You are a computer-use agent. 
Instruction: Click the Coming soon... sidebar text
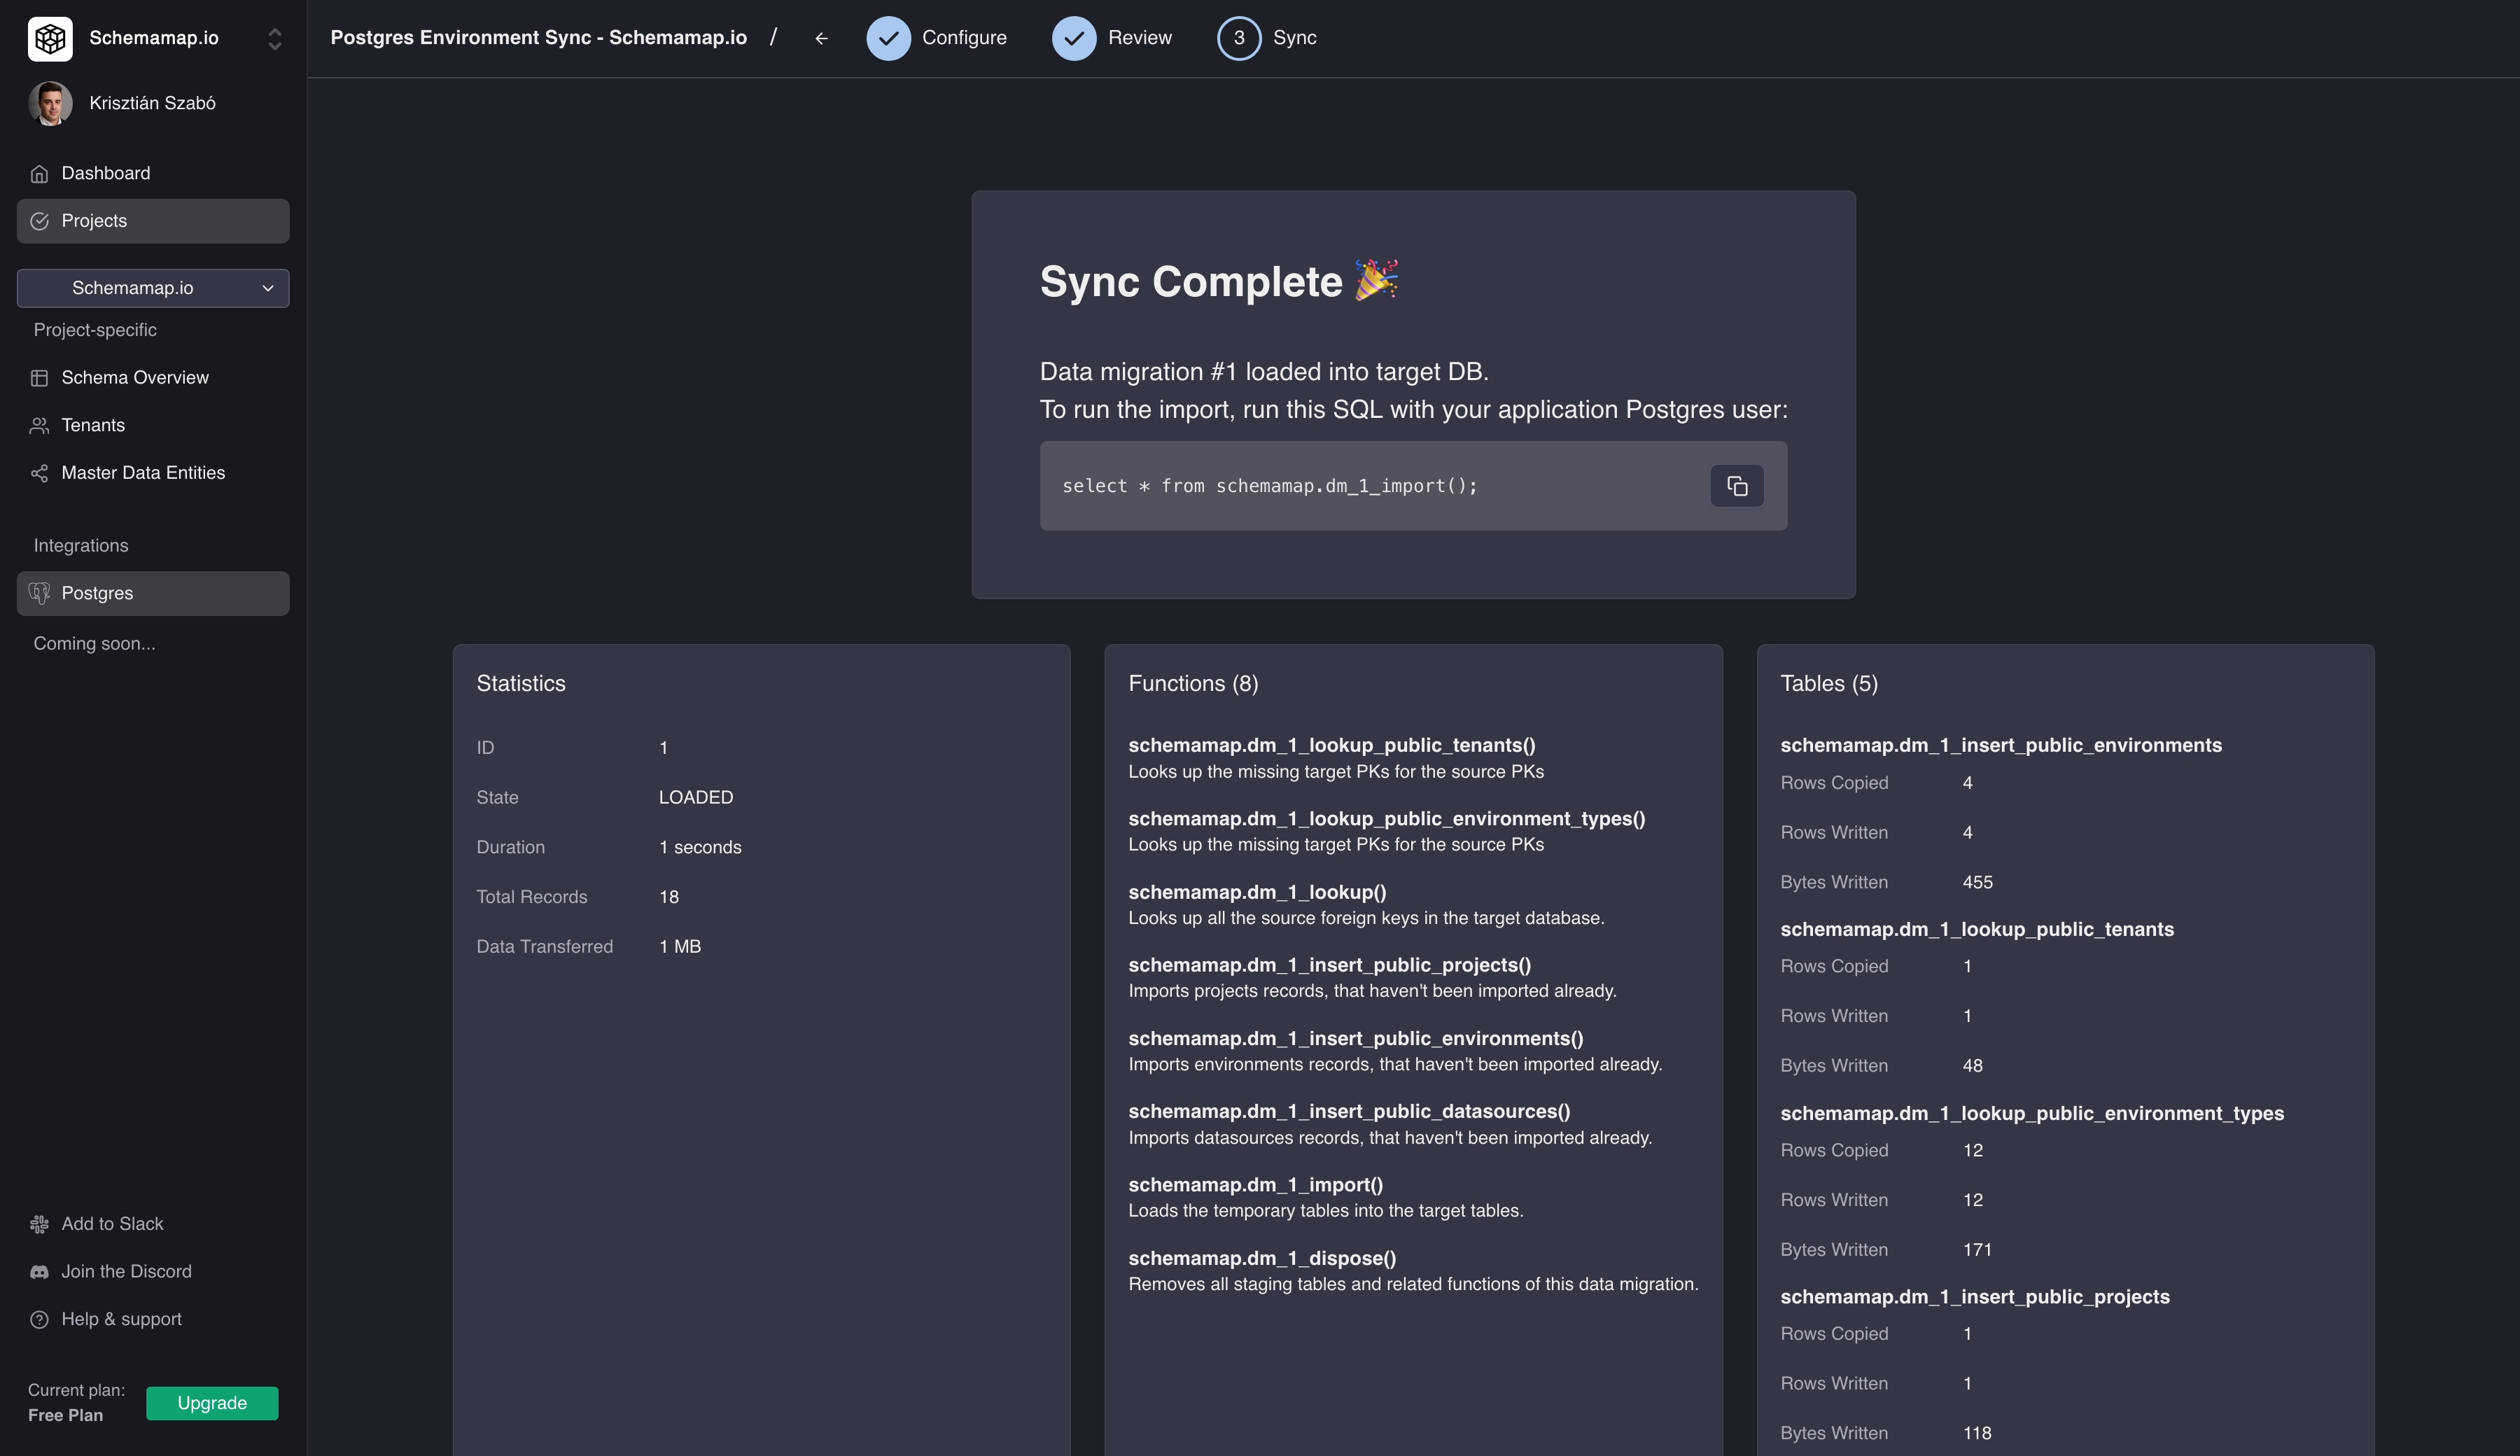[x=94, y=644]
